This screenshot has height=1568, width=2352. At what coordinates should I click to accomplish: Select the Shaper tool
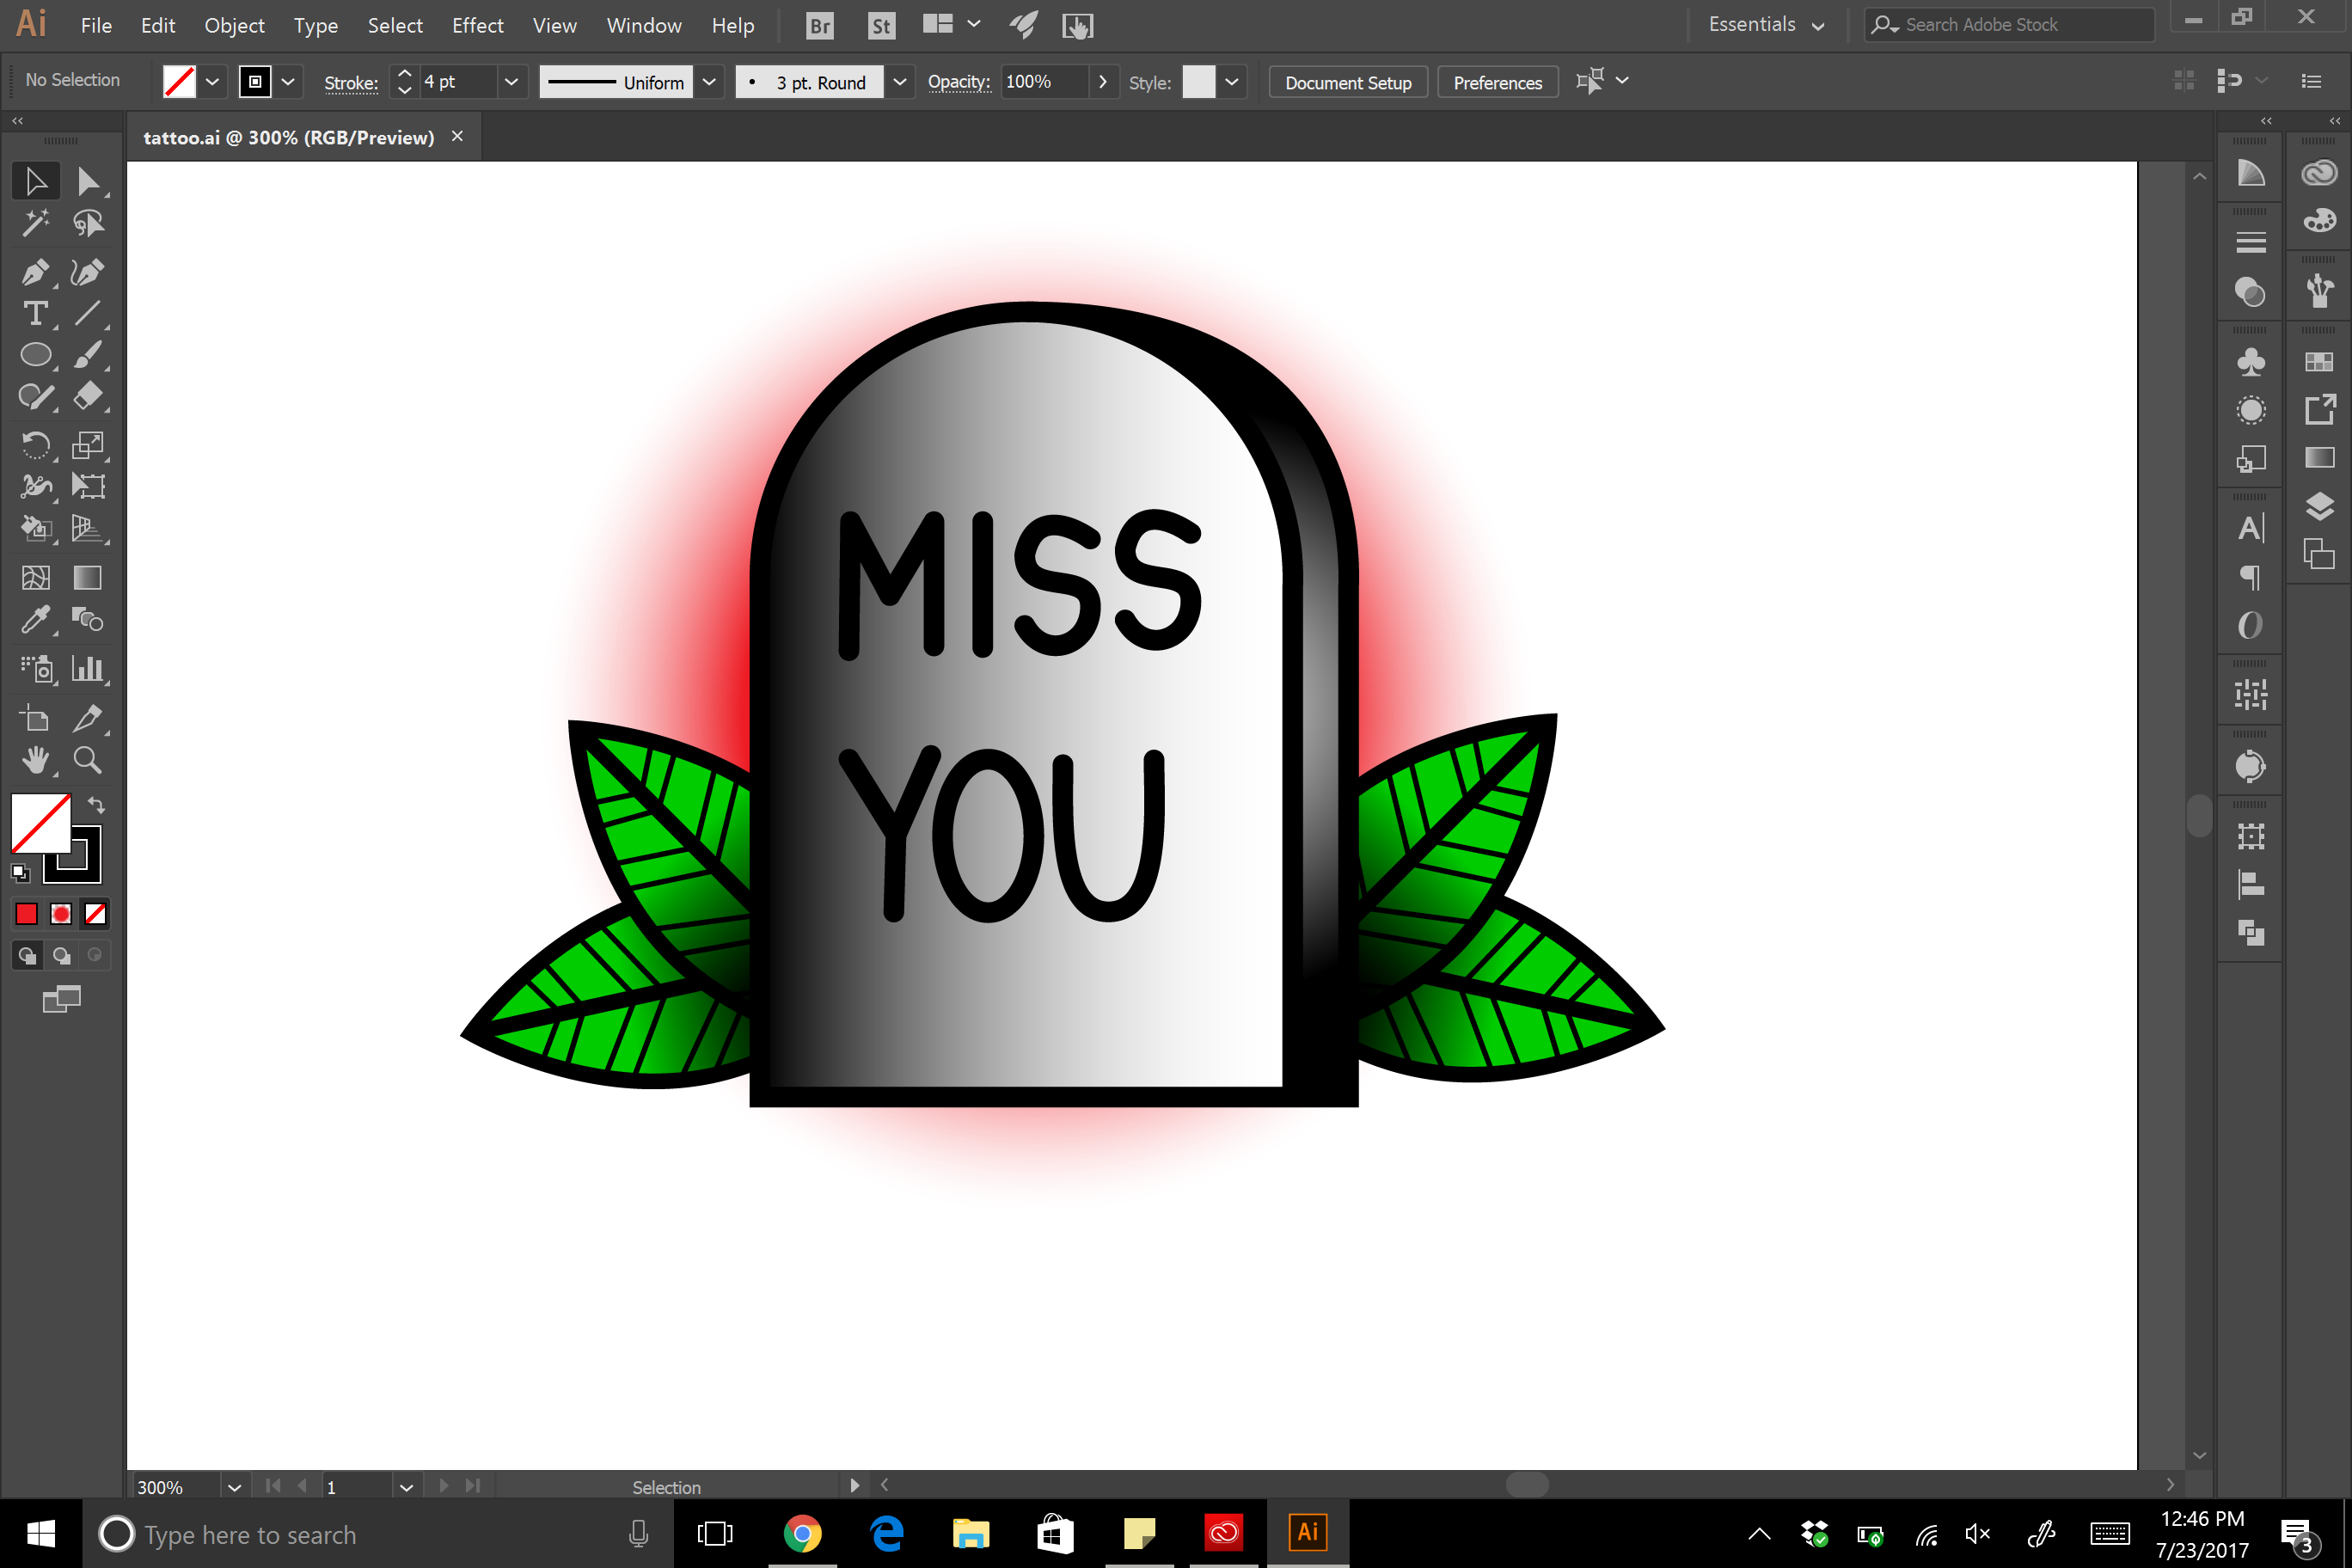35,397
